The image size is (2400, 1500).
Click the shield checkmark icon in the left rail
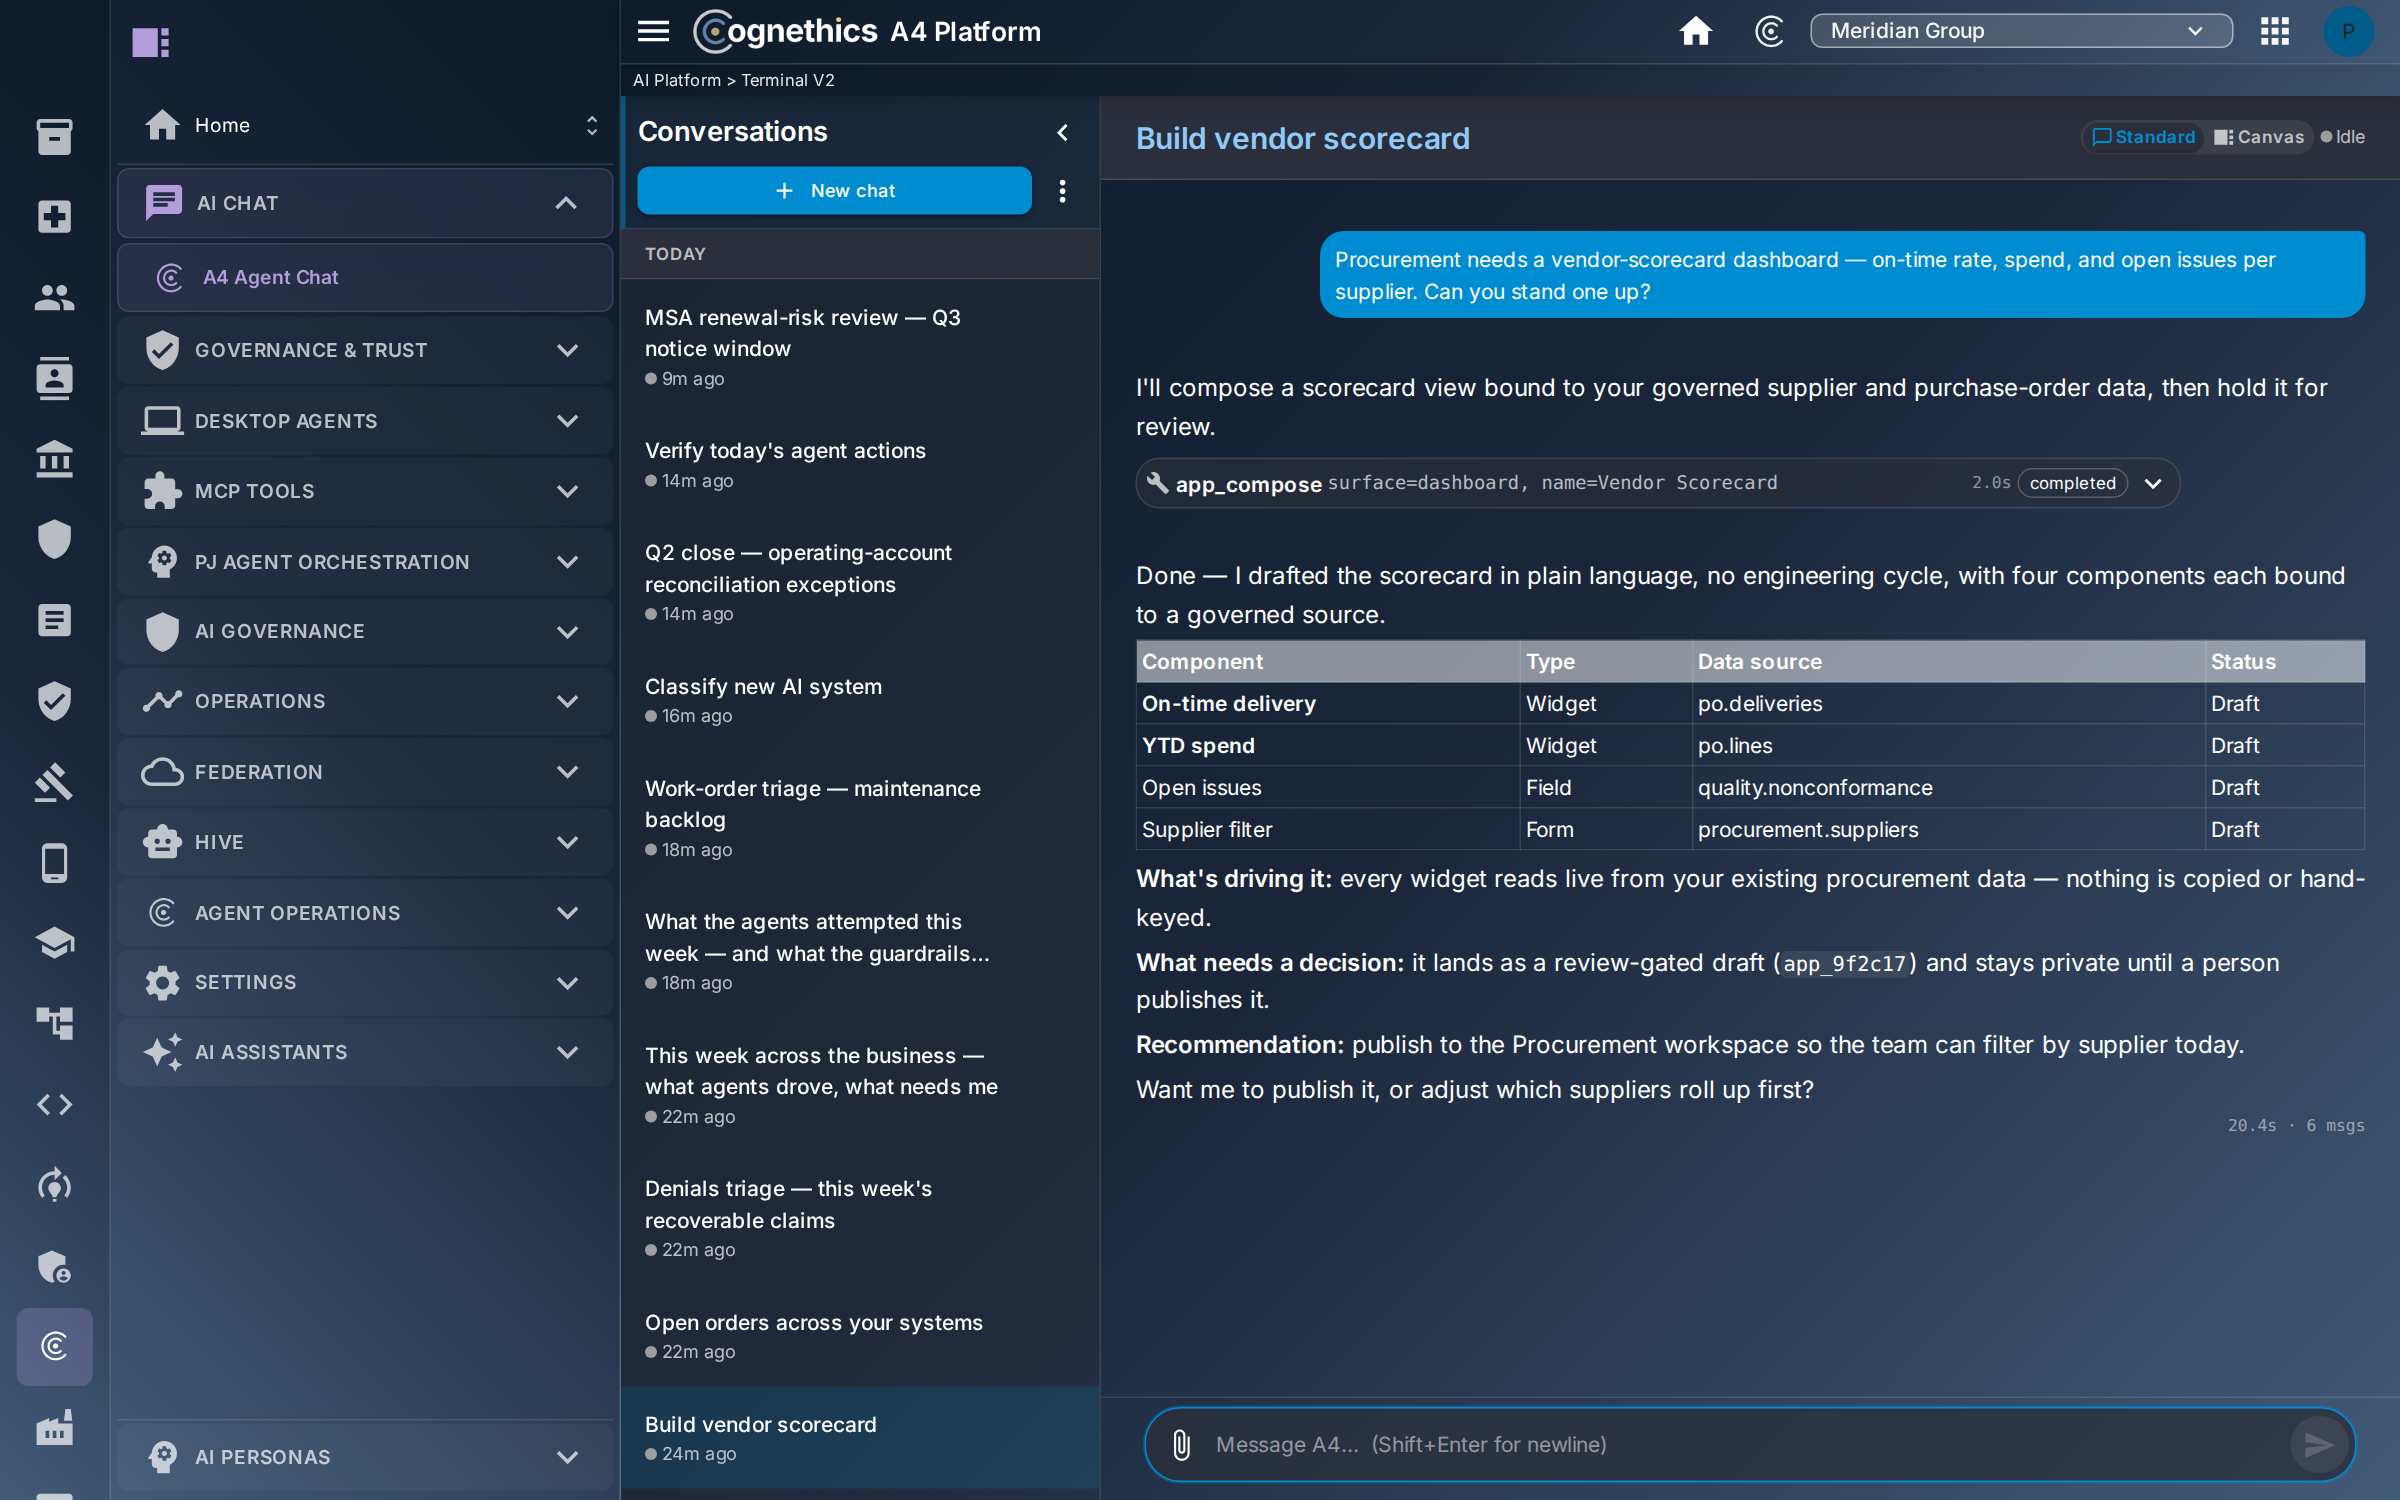54,701
